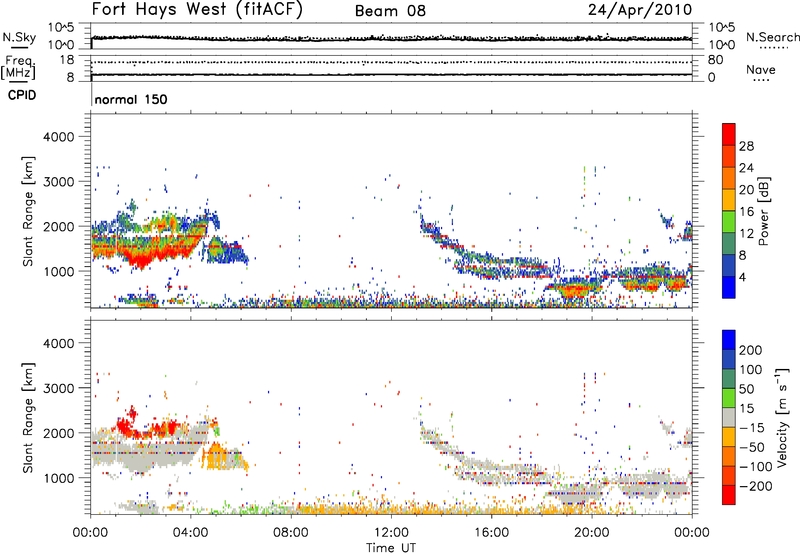
Task: Select the -100 label on velocity color bar
Action: 755,467
